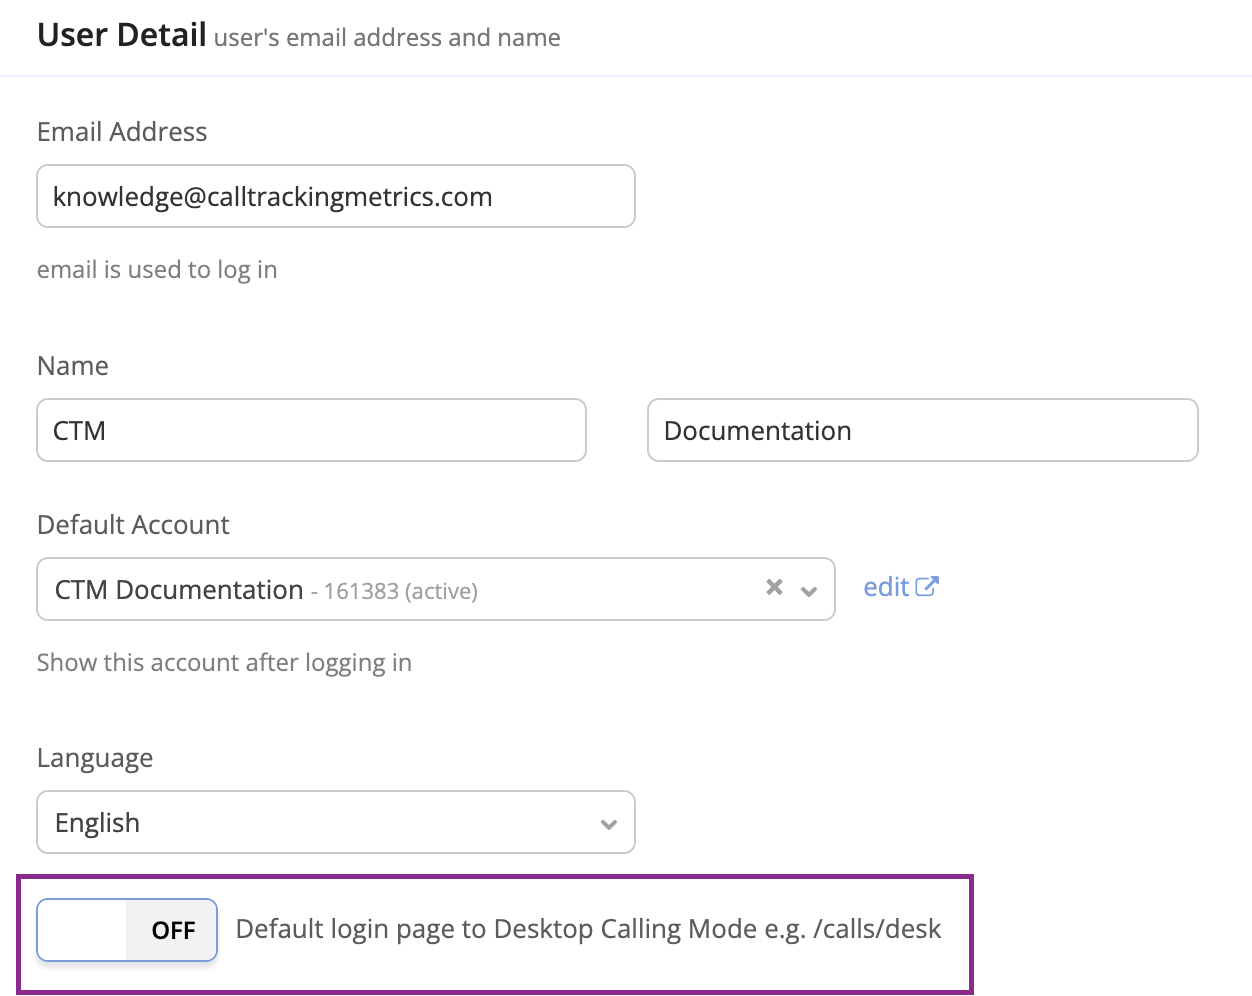Toggle the Desktop Calling Mode switch on
Screen dimensions: 1252x996
pyautogui.click(x=127, y=930)
